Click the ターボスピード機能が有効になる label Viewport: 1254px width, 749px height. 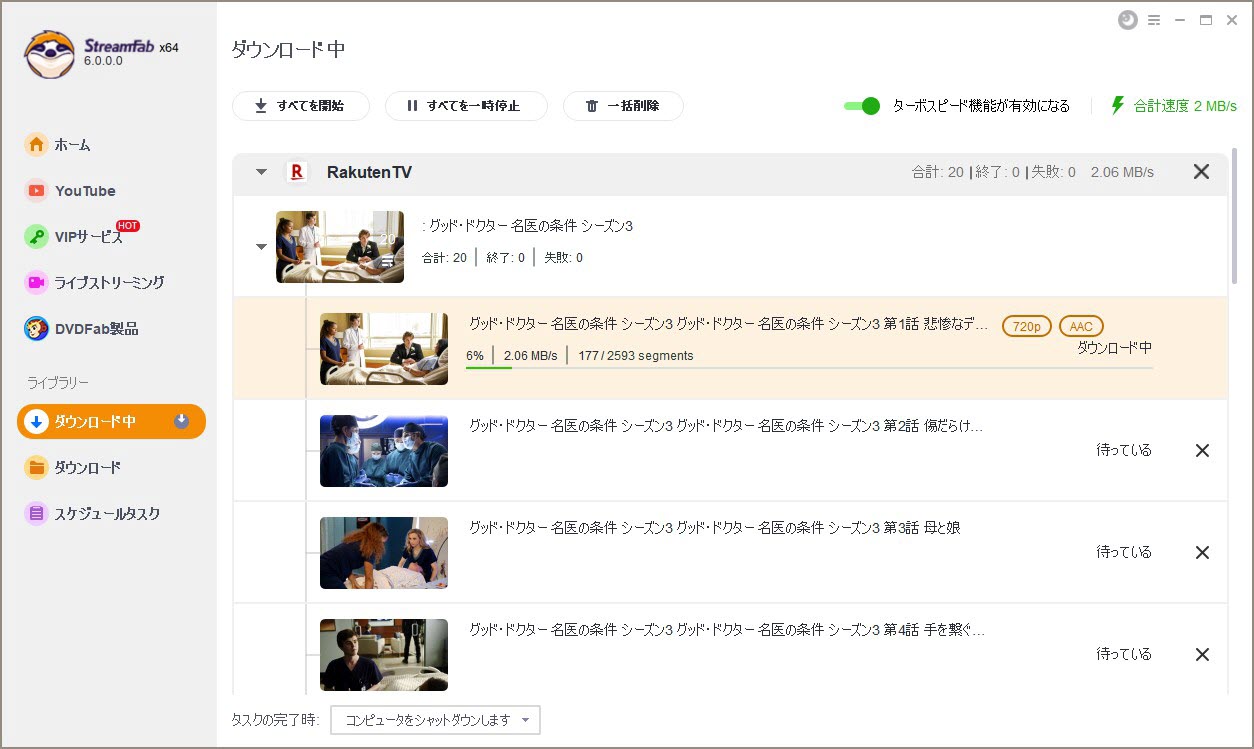pyautogui.click(x=981, y=106)
